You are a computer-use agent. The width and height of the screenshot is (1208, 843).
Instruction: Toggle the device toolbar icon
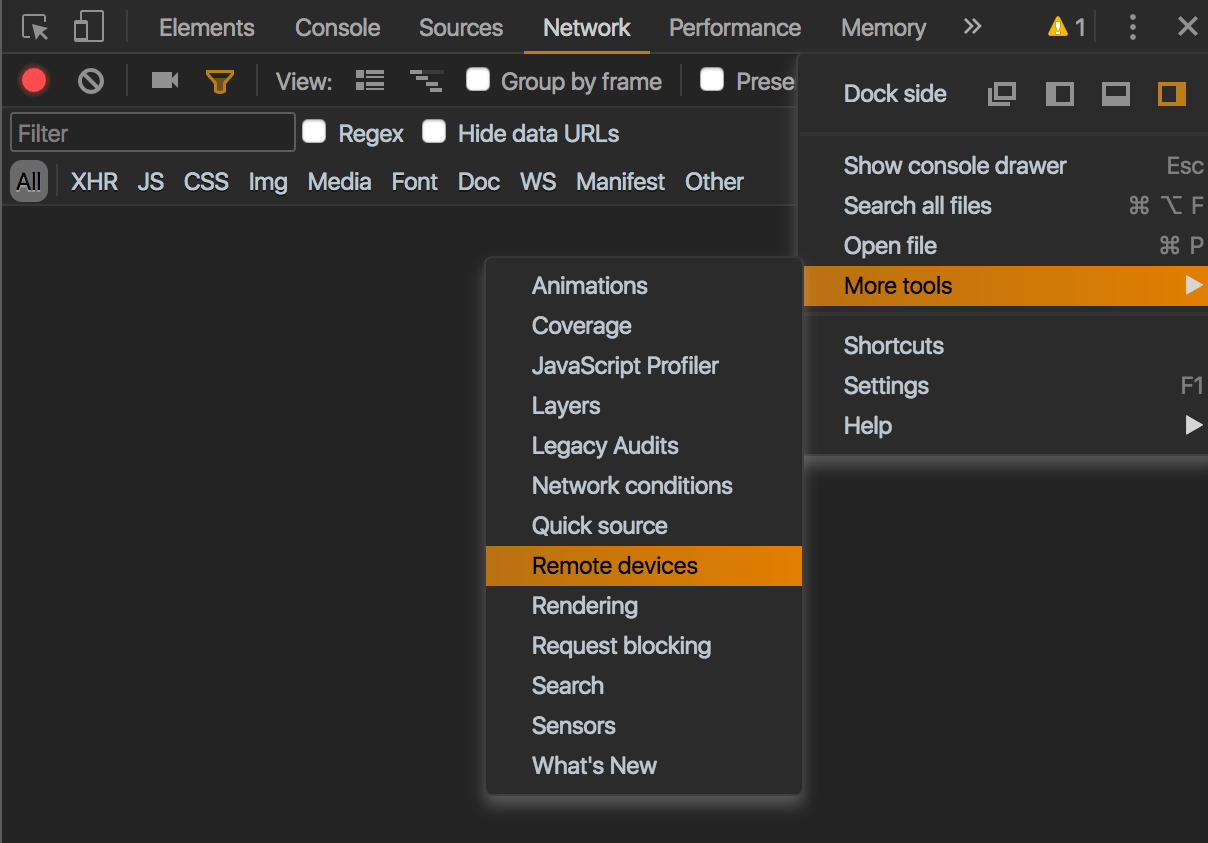click(86, 27)
